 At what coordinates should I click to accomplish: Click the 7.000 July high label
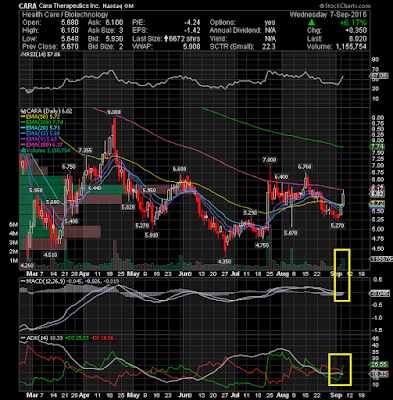[269, 160]
